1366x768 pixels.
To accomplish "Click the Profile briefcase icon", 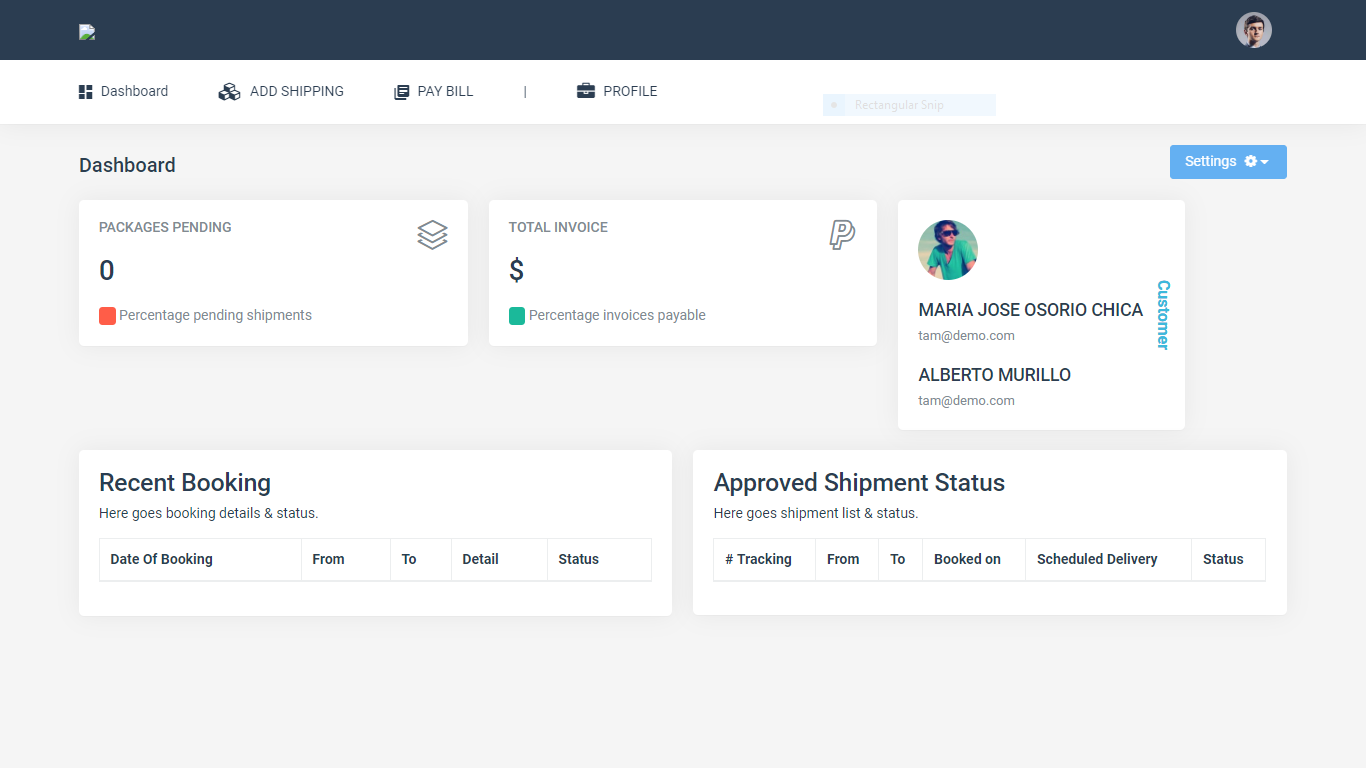I will (x=586, y=91).
